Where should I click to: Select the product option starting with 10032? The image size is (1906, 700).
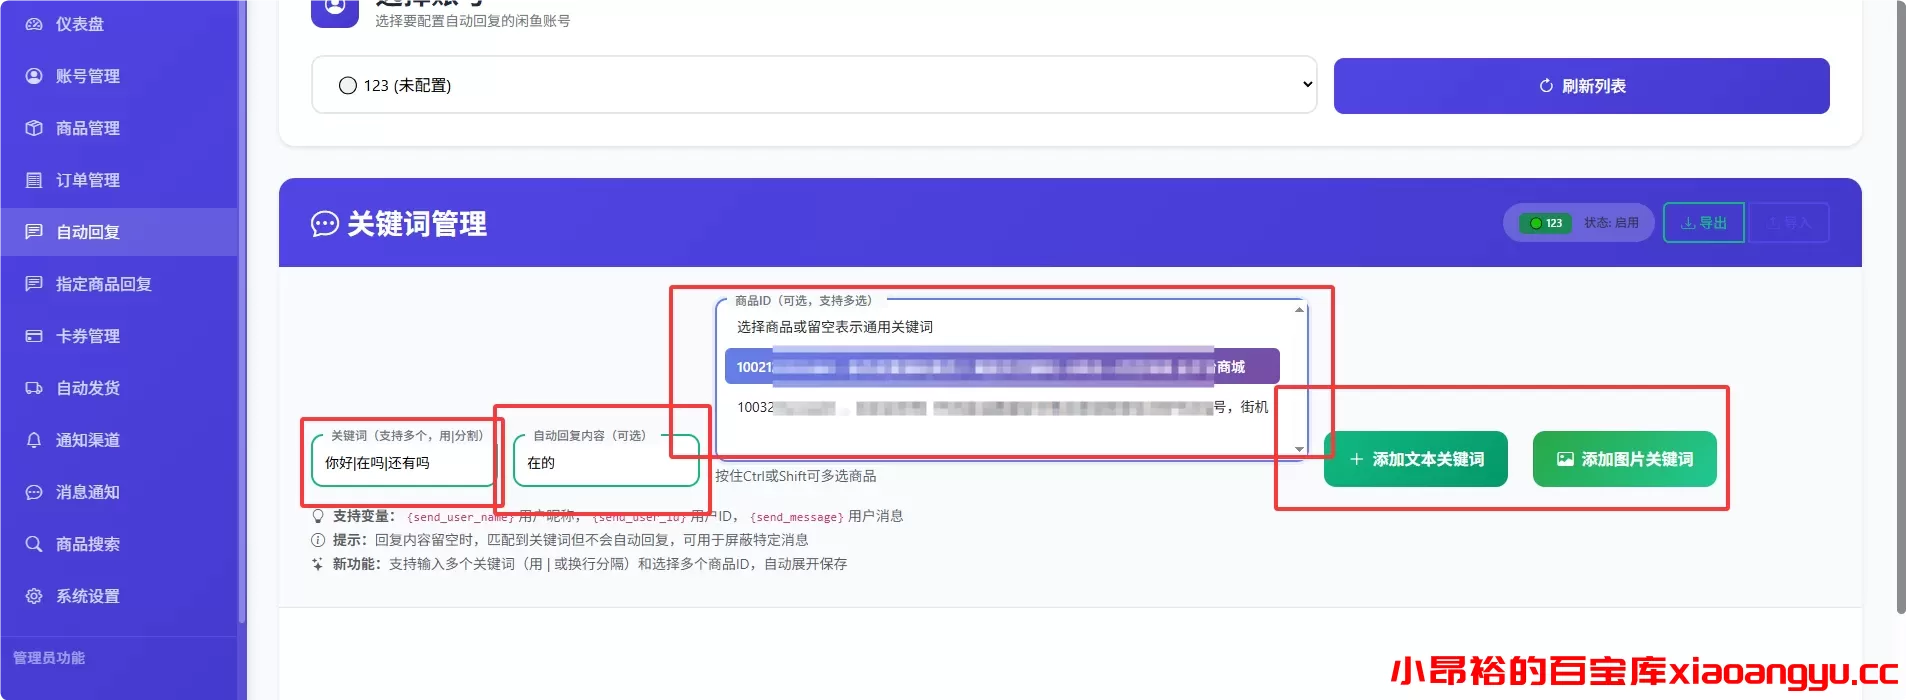[x=1002, y=407]
